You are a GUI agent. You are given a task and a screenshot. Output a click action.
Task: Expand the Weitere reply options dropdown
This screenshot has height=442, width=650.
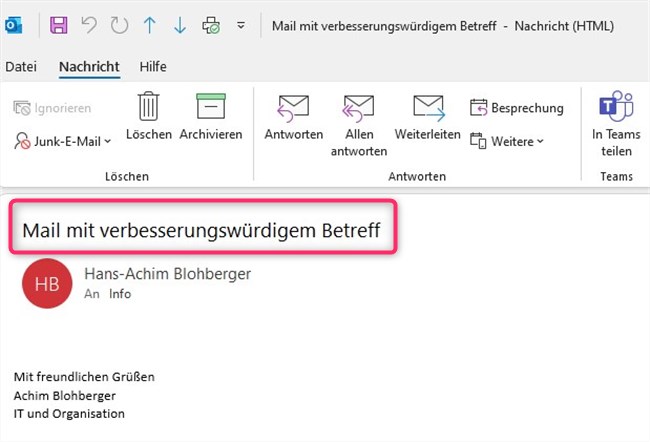[507, 141]
